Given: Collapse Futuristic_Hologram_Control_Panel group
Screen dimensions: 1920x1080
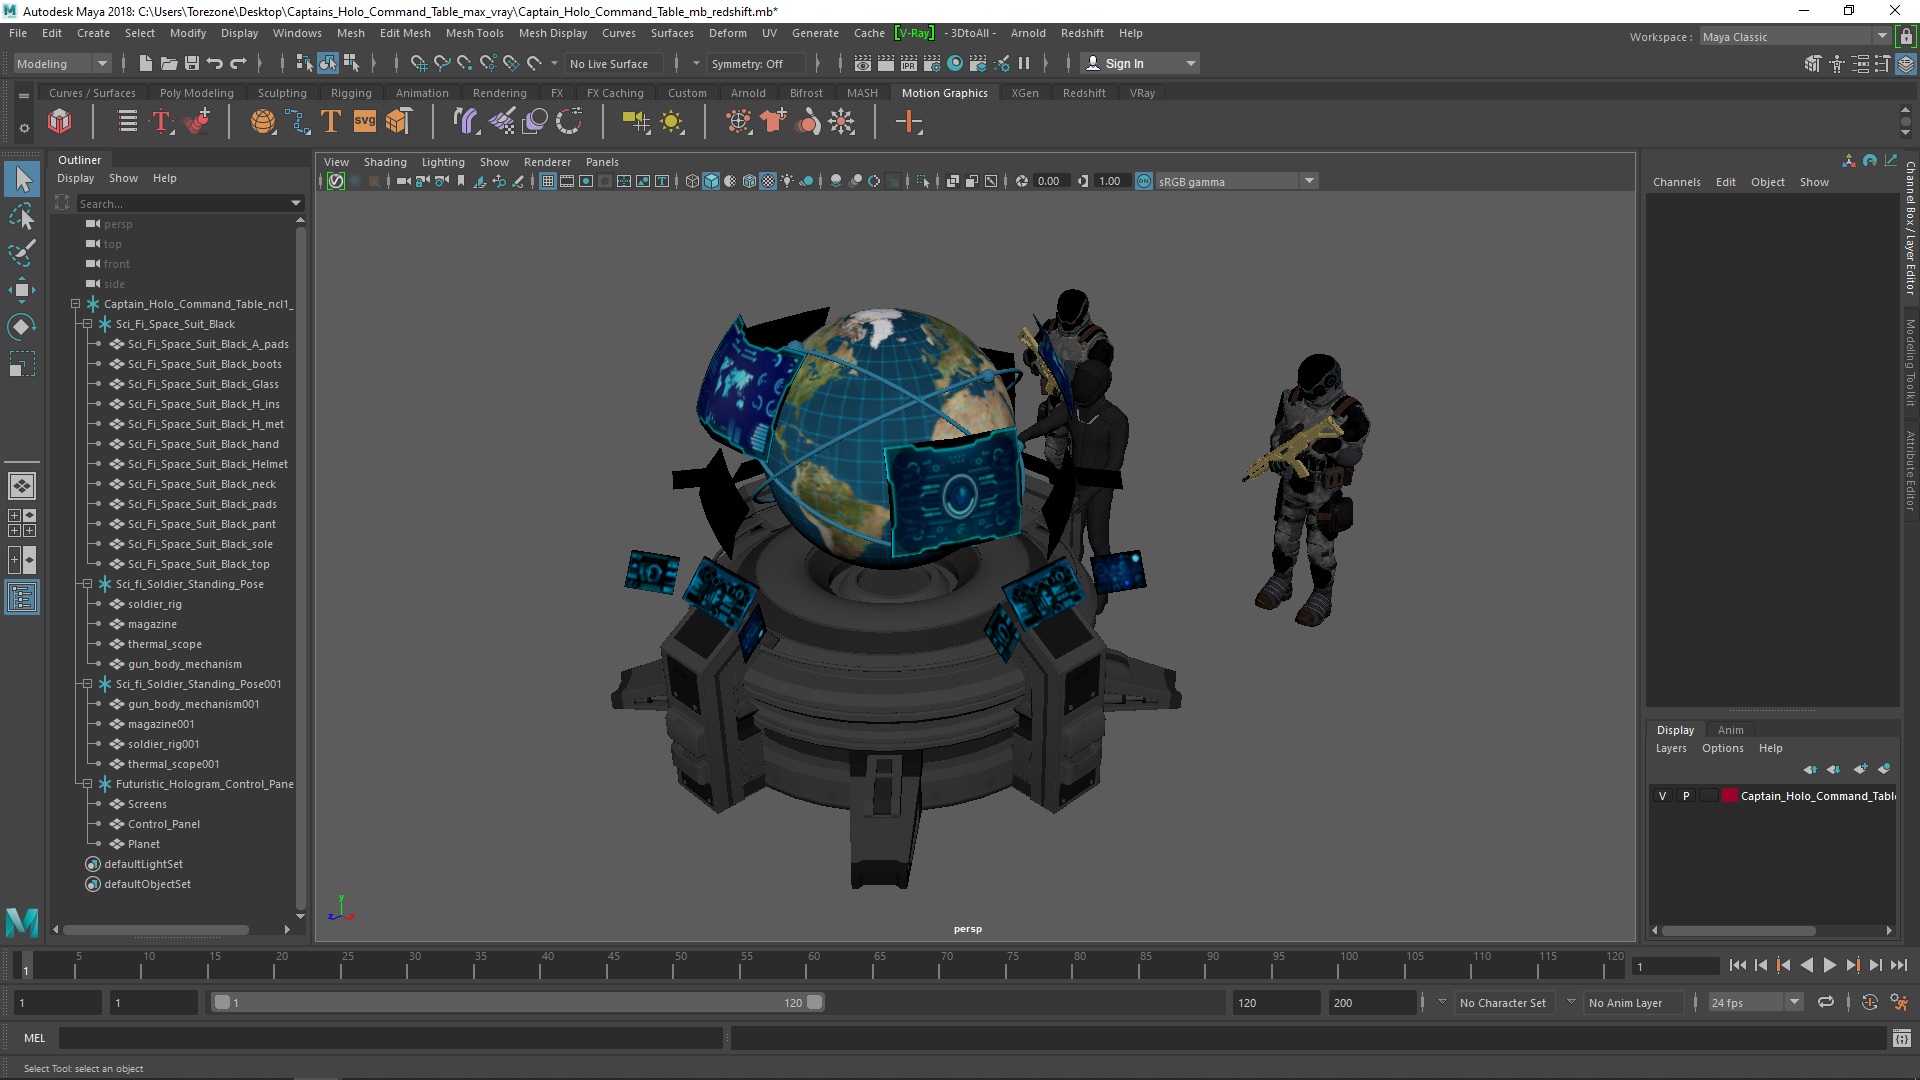Looking at the screenshot, I should 87,784.
